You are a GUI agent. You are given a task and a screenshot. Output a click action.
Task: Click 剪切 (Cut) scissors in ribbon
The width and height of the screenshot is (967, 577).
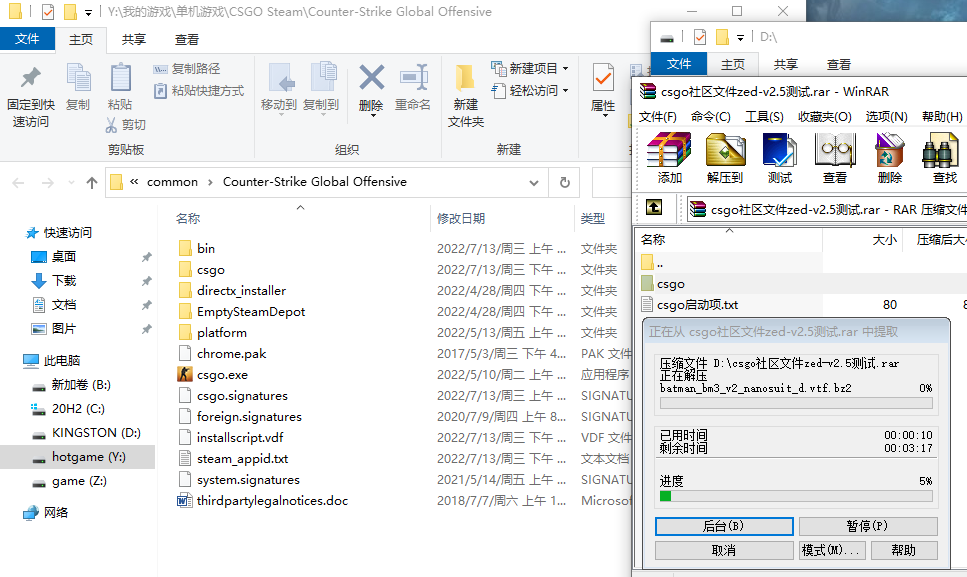coord(125,125)
